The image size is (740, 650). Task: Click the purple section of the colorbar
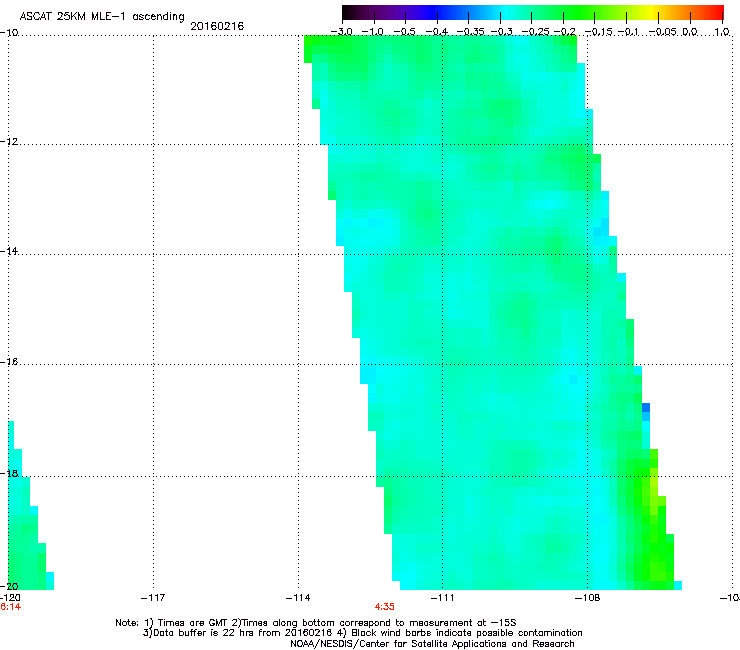click(396, 12)
